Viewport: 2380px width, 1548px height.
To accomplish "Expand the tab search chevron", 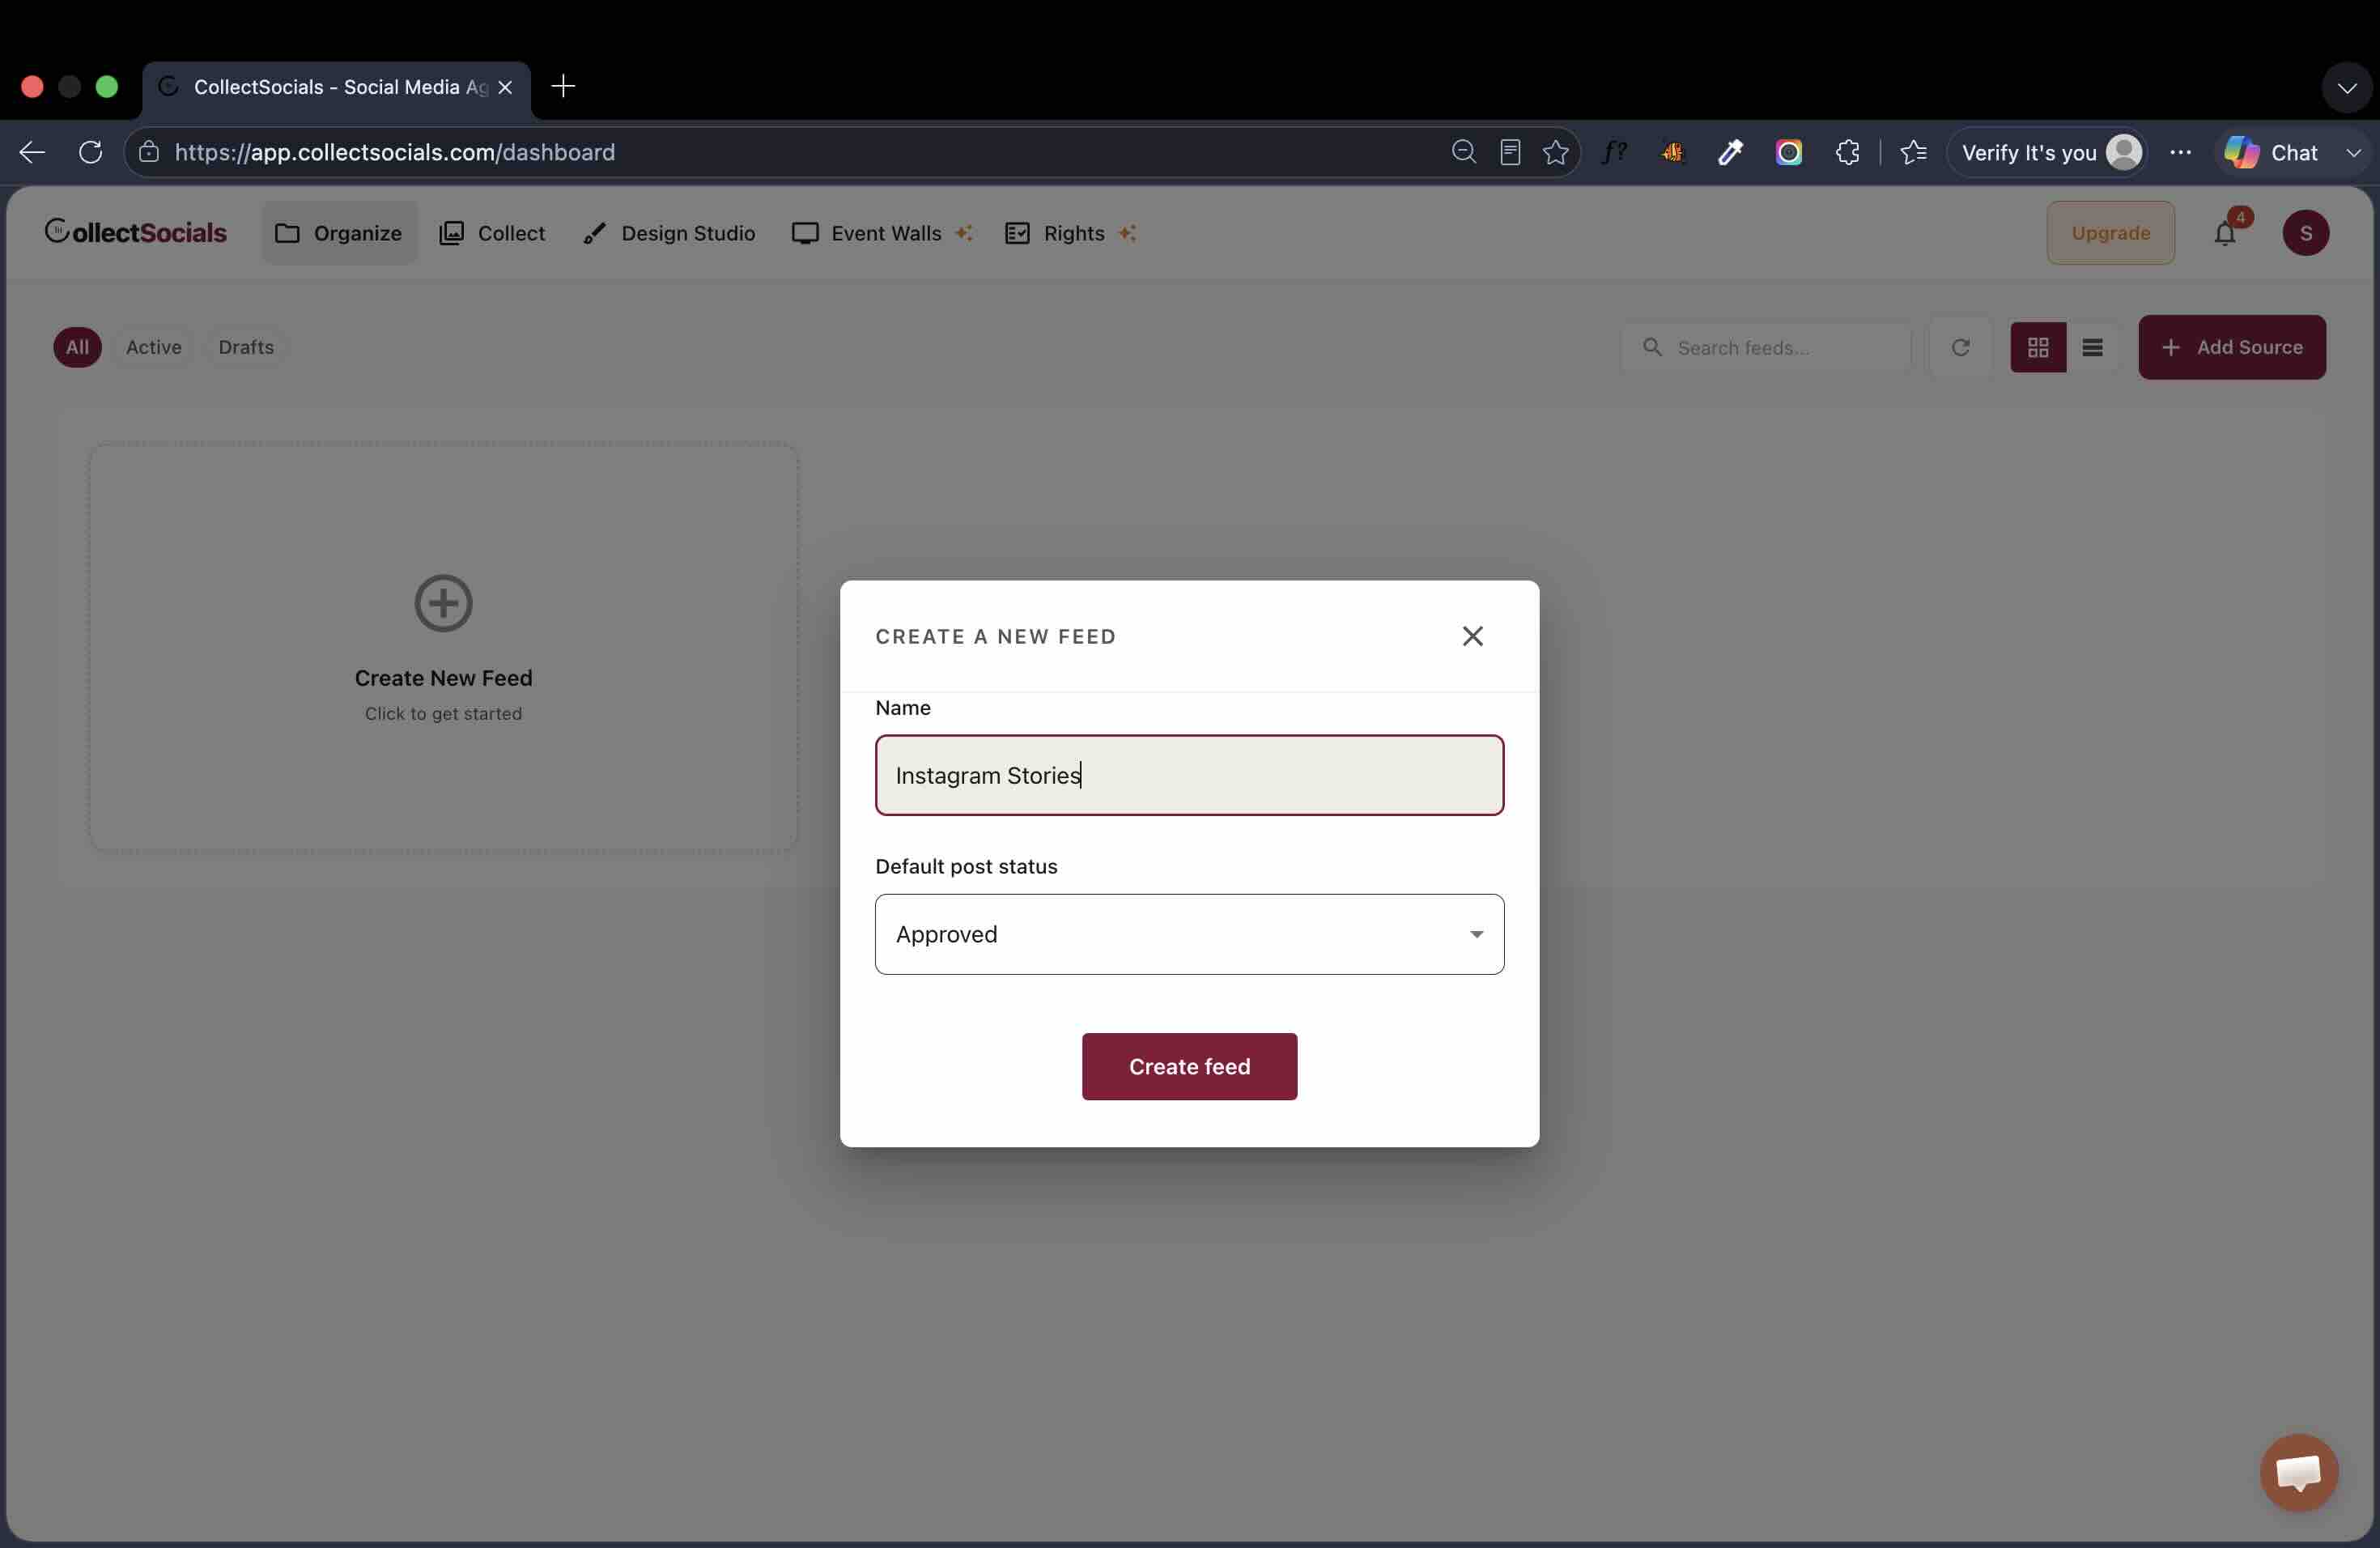I will (x=2346, y=88).
